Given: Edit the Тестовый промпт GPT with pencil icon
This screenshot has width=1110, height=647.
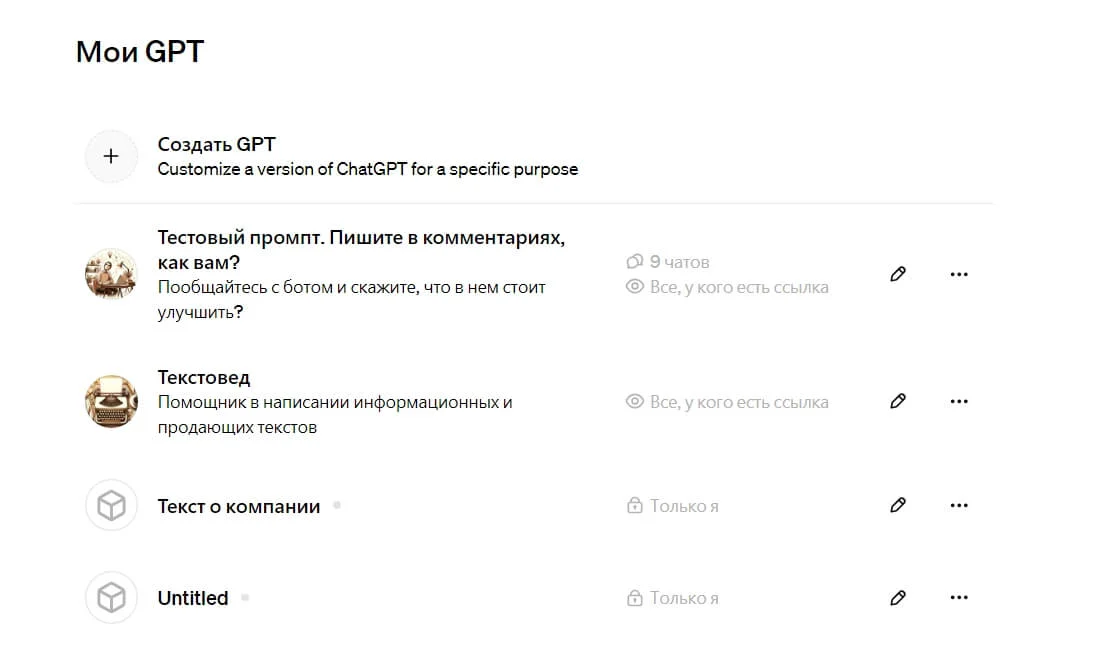Looking at the screenshot, I should (897, 274).
